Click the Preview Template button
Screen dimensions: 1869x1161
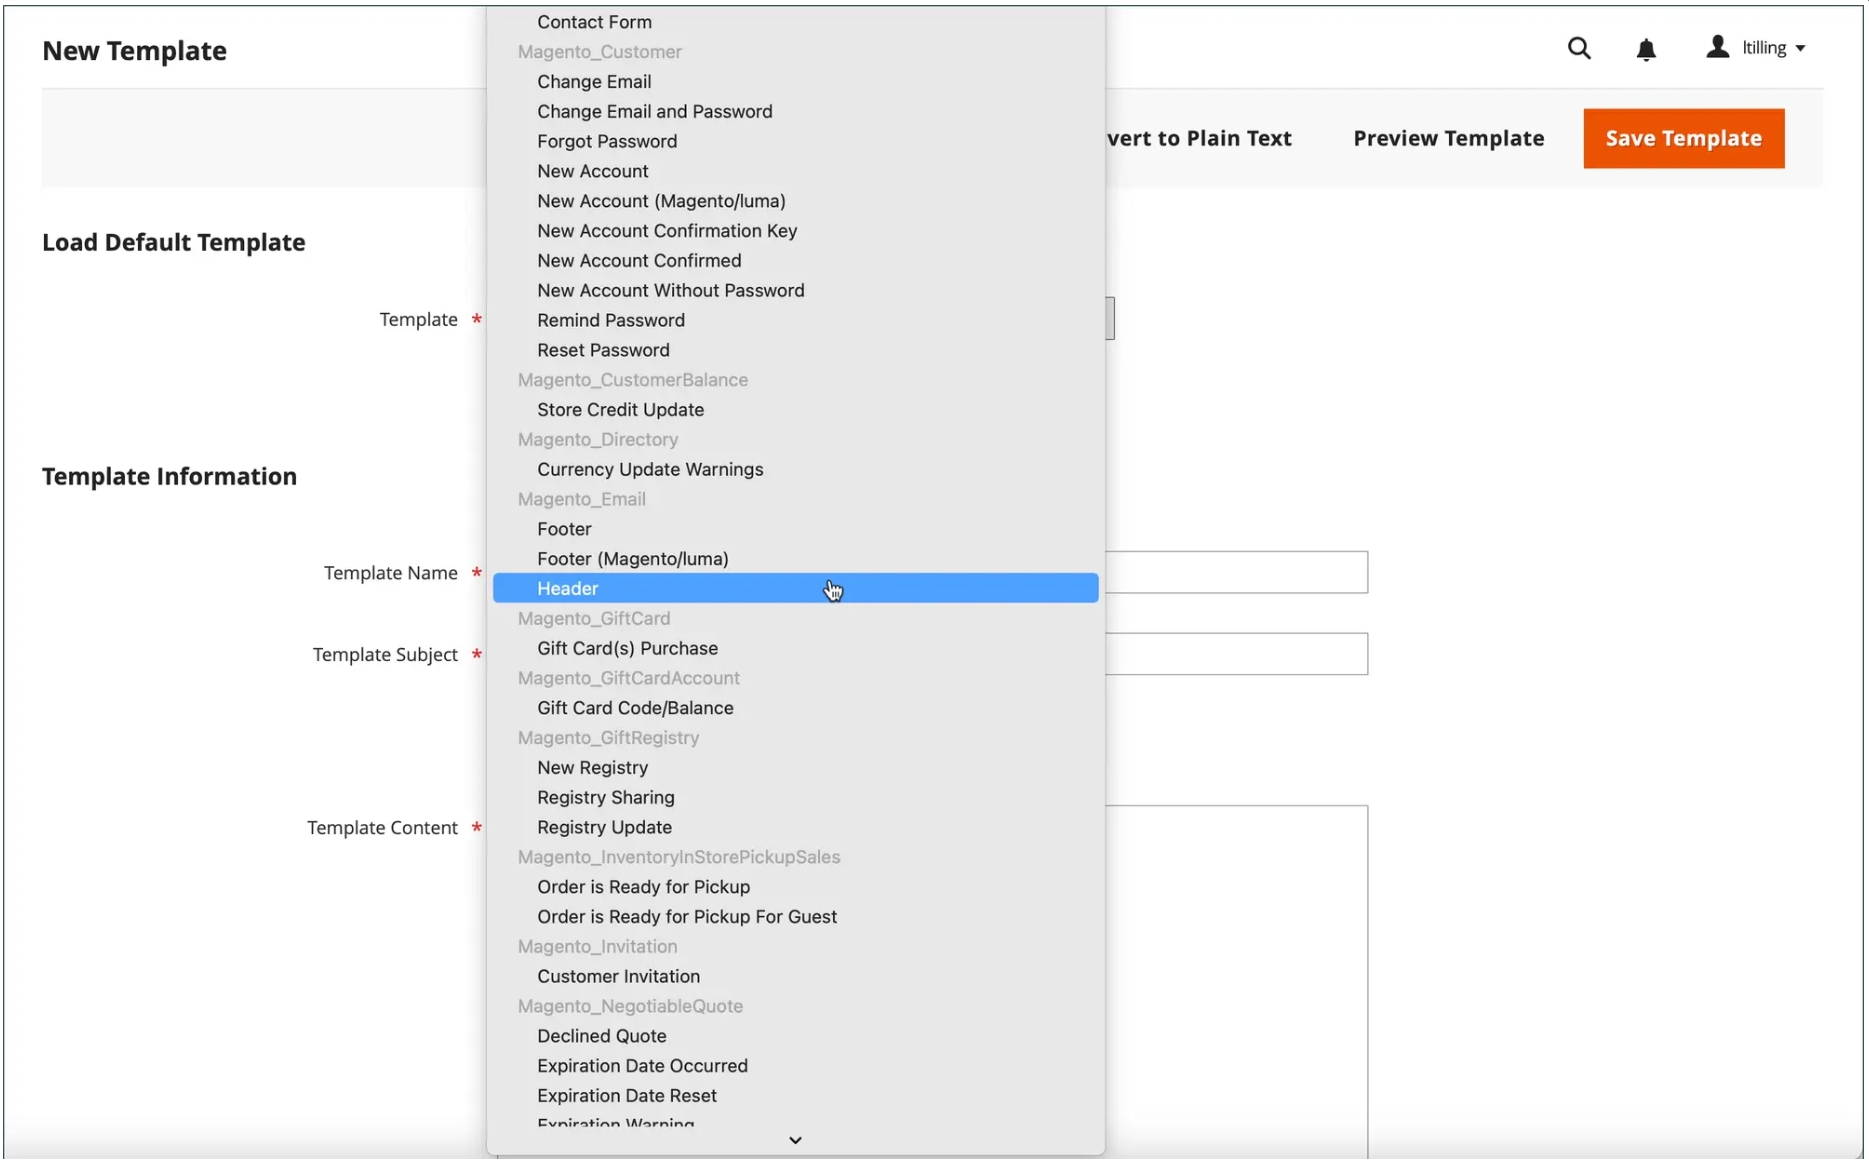[1448, 138]
